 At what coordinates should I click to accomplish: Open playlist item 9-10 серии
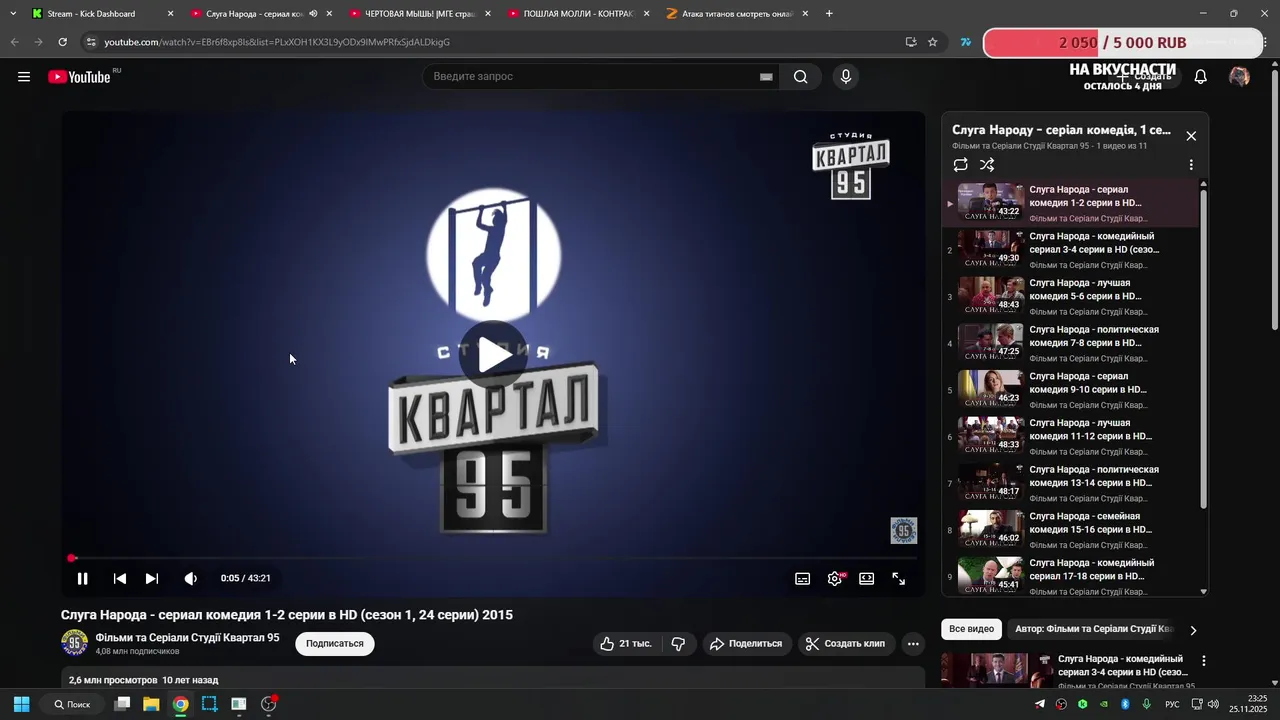point(1070,390)
